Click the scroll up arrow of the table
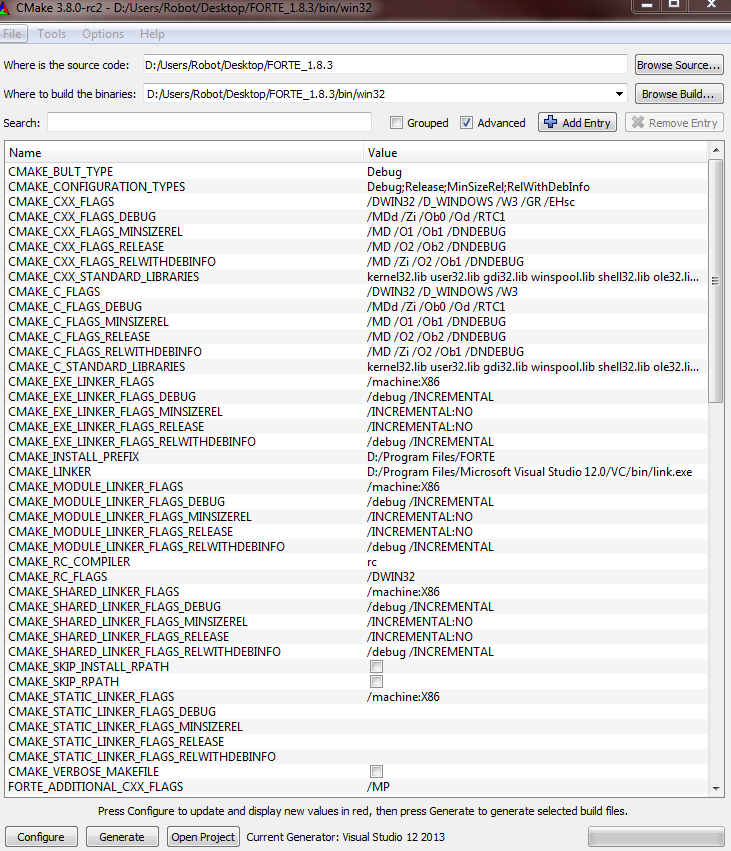The image size is (731, 851). (x=716, y=150)
